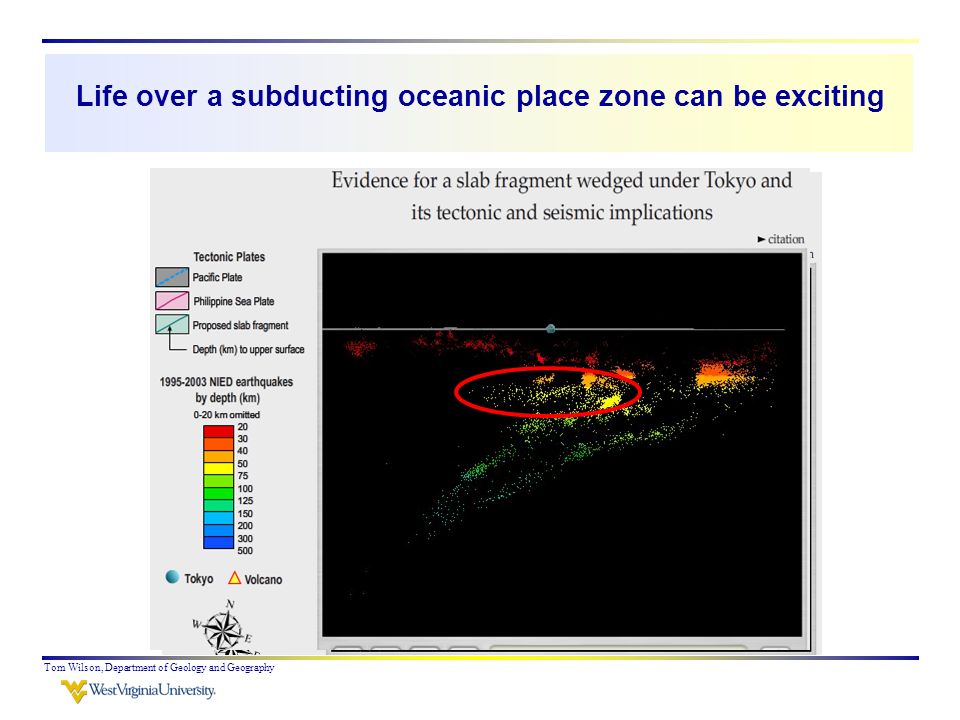Click the 'Philippine Sea Plate' label
The image size is (960, 720).
click(x=234, y=301)
